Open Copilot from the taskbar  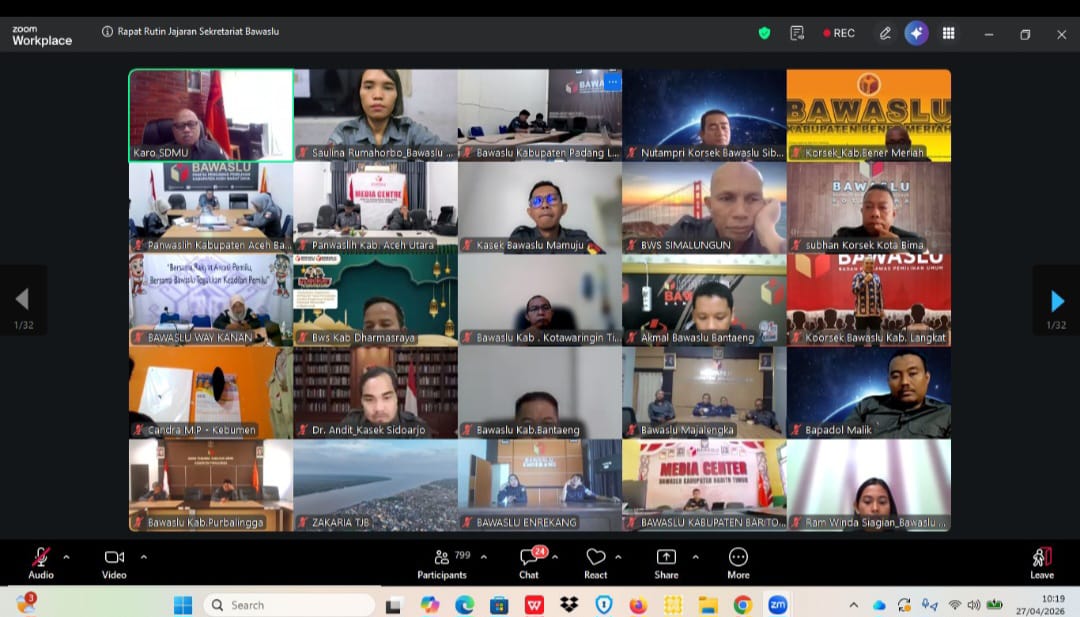click(x=429, y=605)
